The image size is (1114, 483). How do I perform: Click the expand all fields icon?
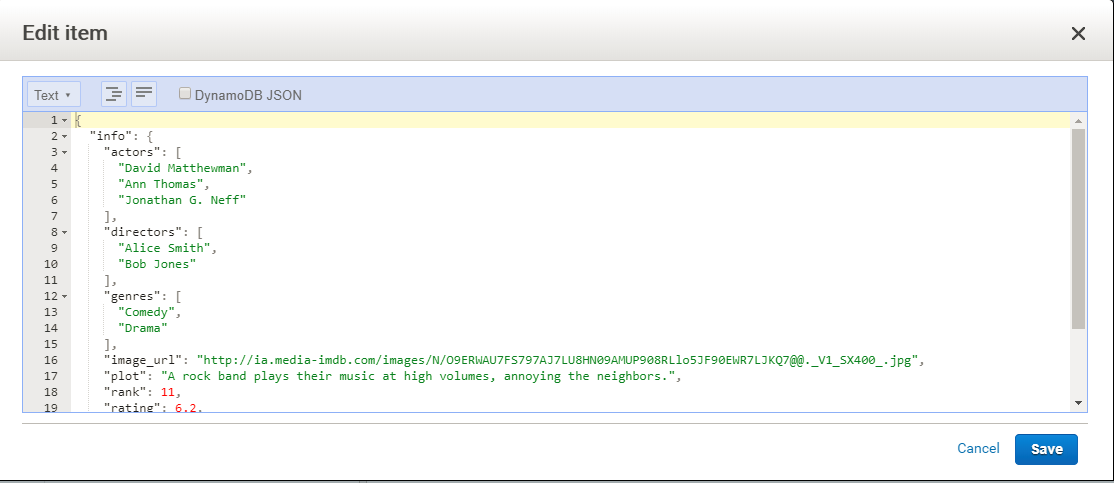click(x=114, y=95)
